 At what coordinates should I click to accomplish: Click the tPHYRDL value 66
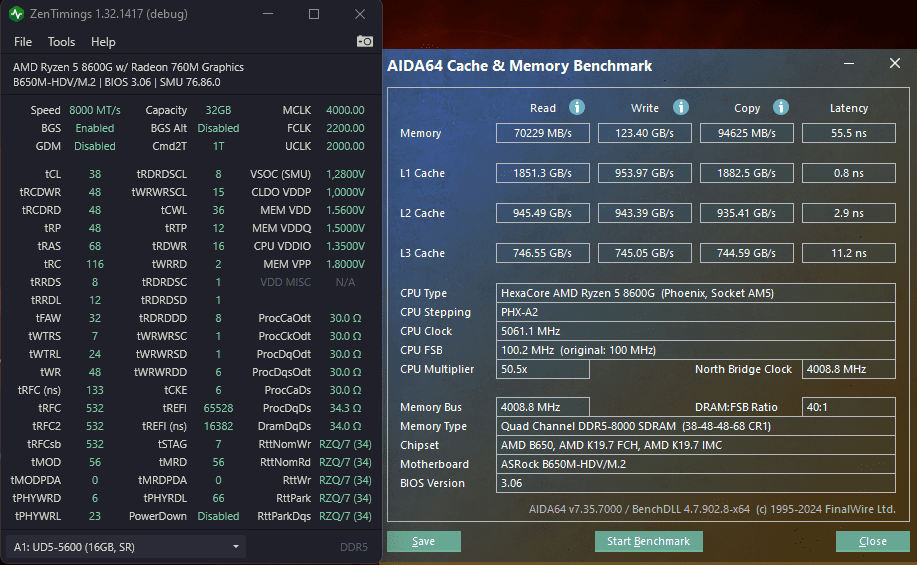click(x=218, y=498)
